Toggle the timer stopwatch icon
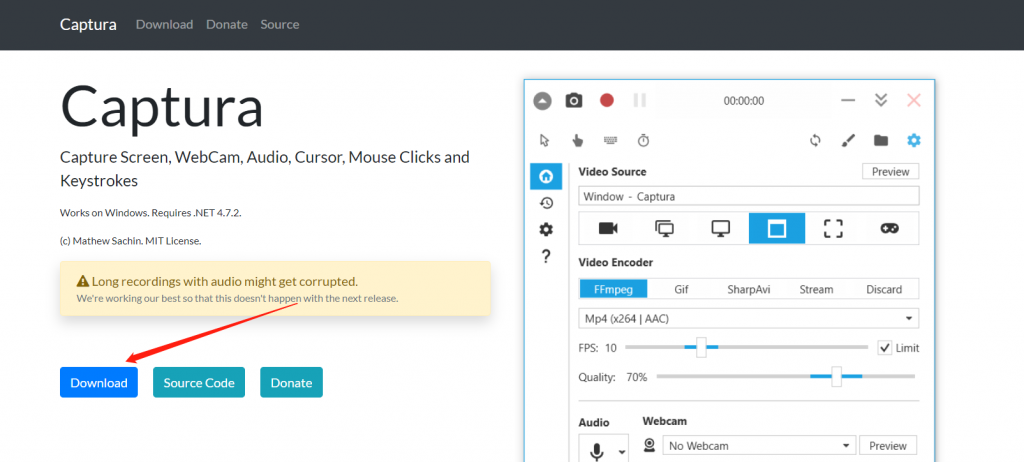The image size is (1024, 462). (x=643, y=140)
